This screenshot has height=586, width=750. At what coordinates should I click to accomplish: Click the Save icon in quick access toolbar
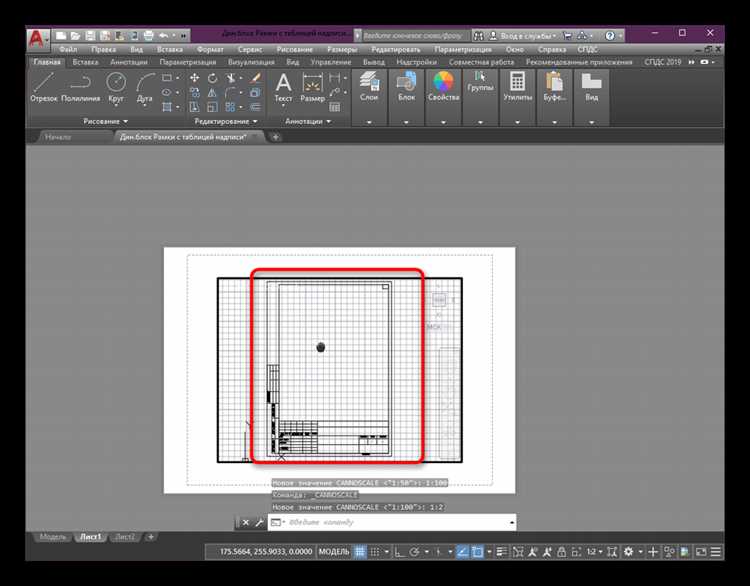[90, 36]
